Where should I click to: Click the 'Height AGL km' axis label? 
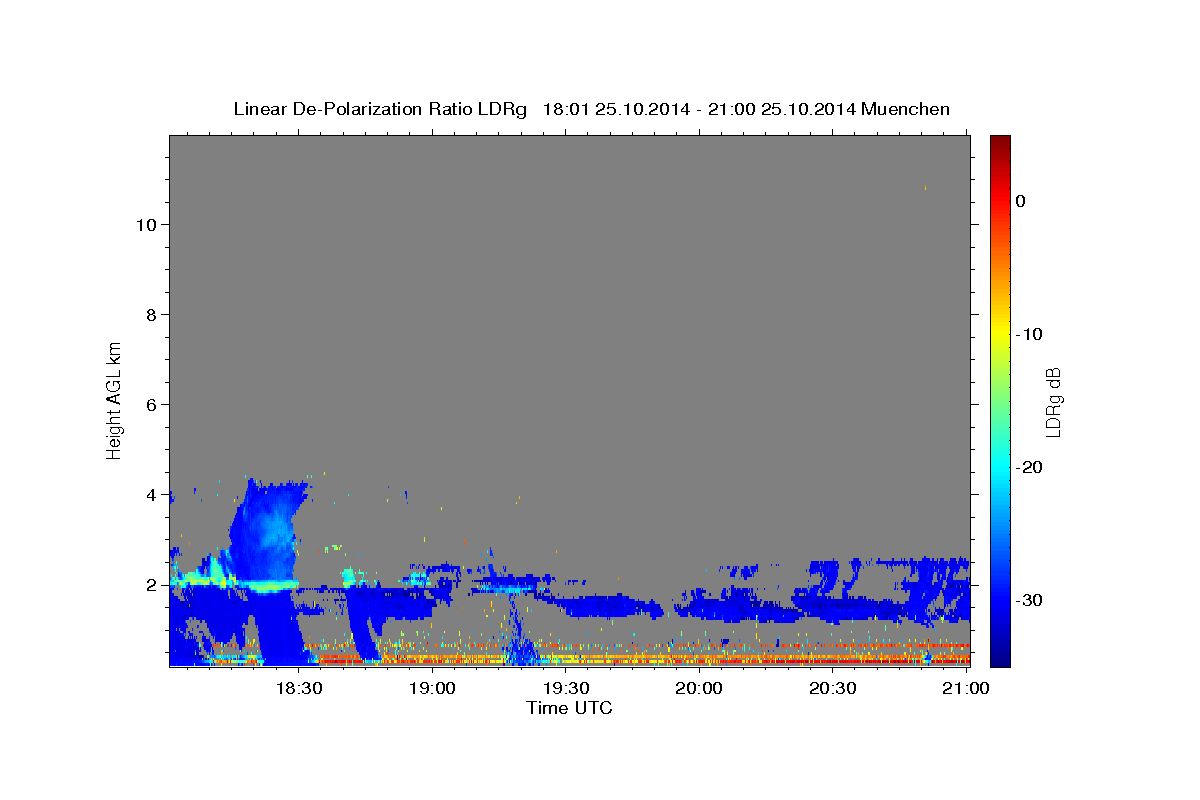tap(115, 399)
